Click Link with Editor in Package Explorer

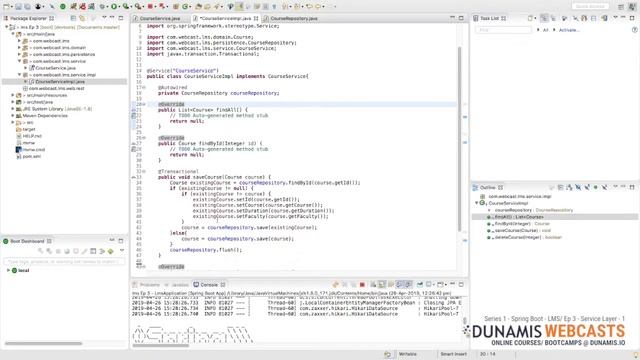pyautogui.click(x=82, y=18)
